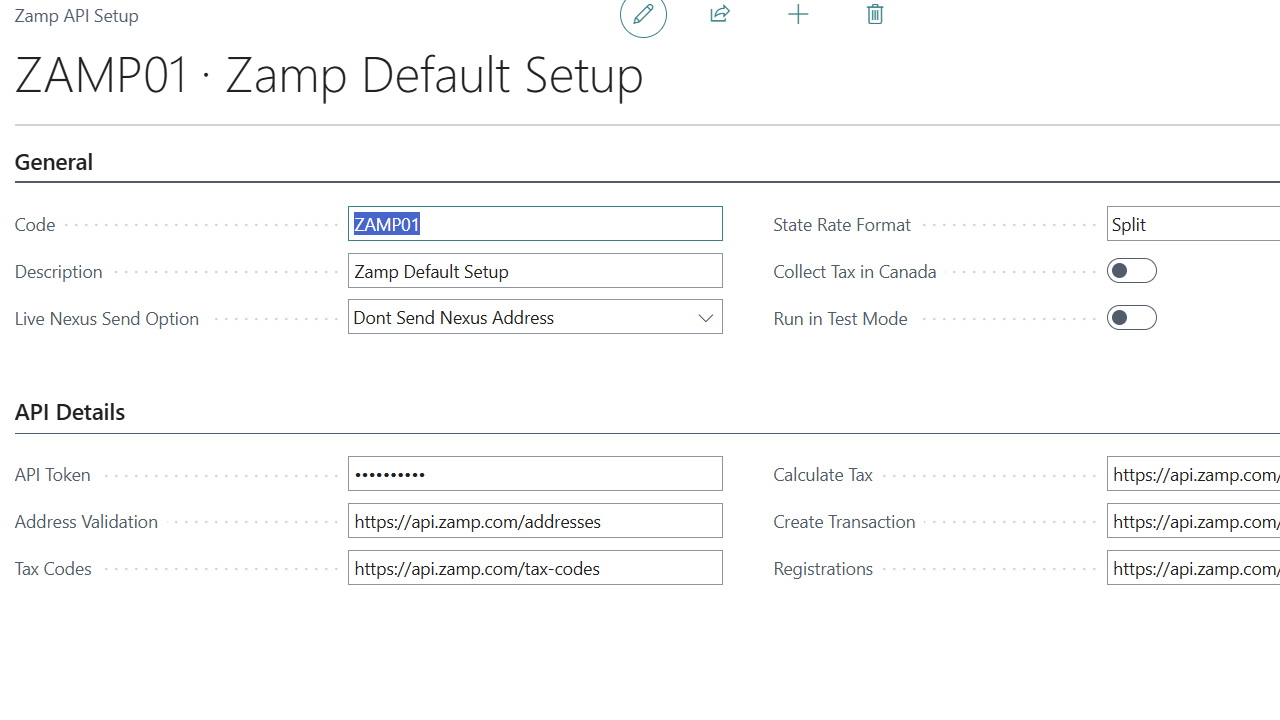This screenshot has height=720, width=1280.
Task: Click the New plus icon
Action: point(798,14)
